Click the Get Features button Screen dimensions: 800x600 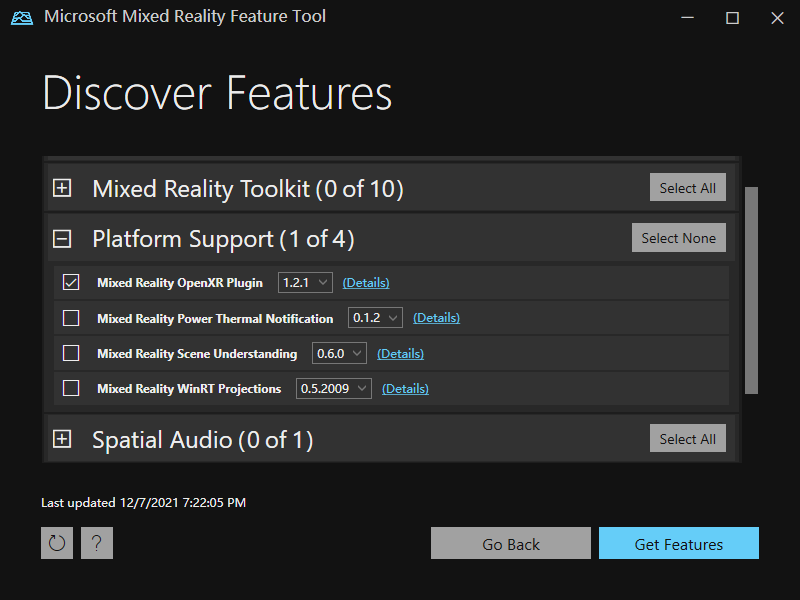[679, 543]
